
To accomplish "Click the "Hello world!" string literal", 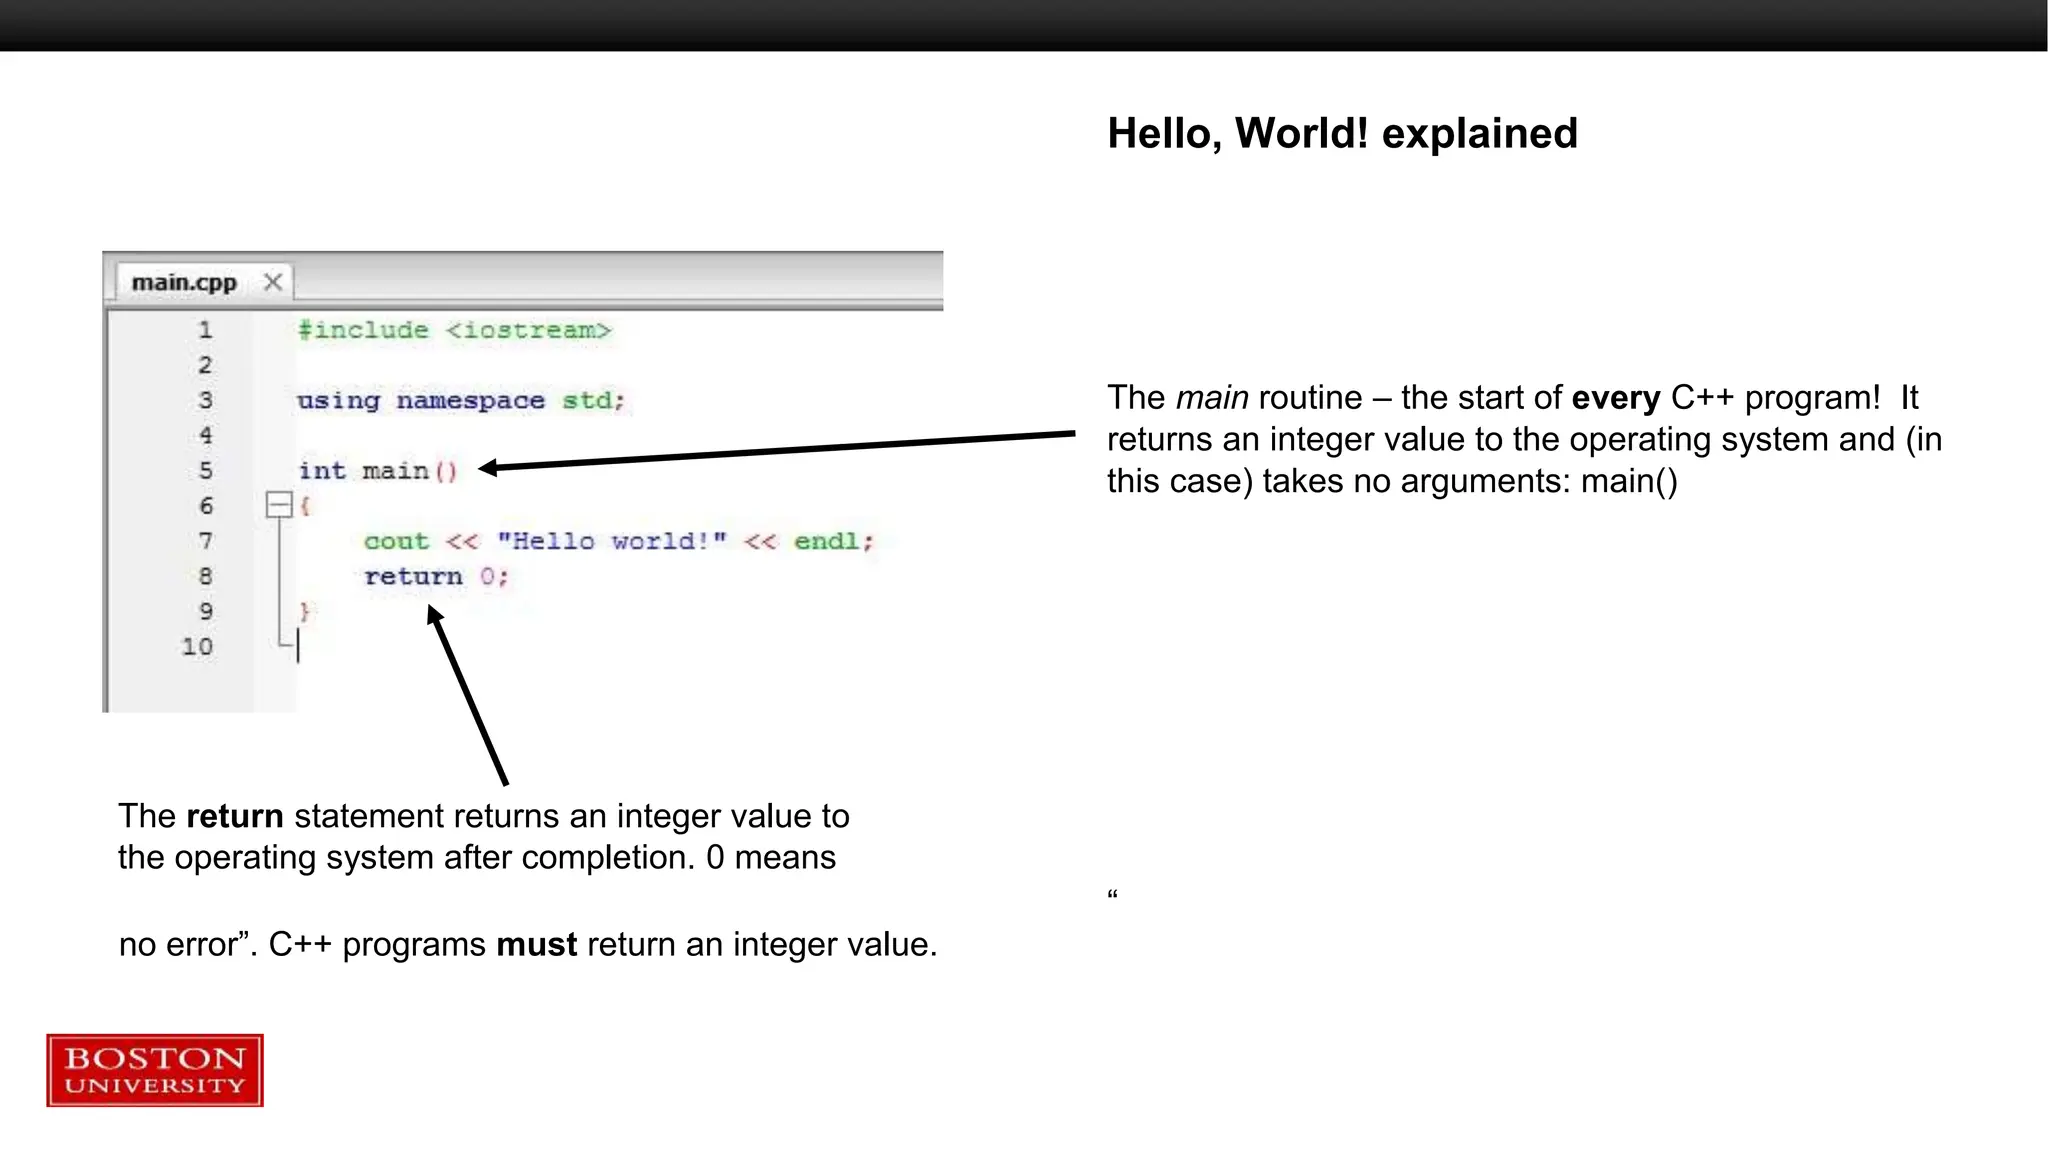I will (612, 541).
